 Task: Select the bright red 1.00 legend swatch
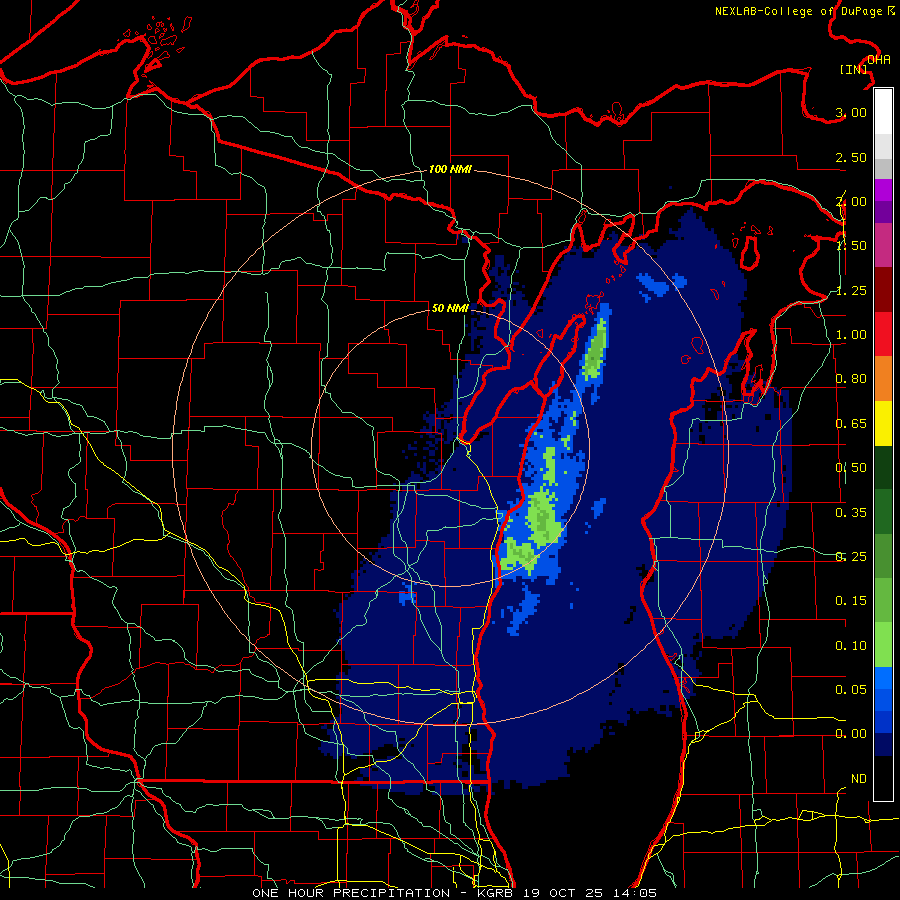coord(883,334)
